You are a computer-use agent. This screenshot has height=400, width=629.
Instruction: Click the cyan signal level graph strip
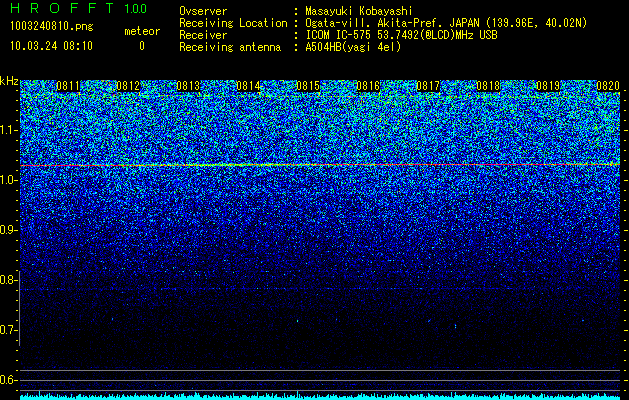click(320, 396)
